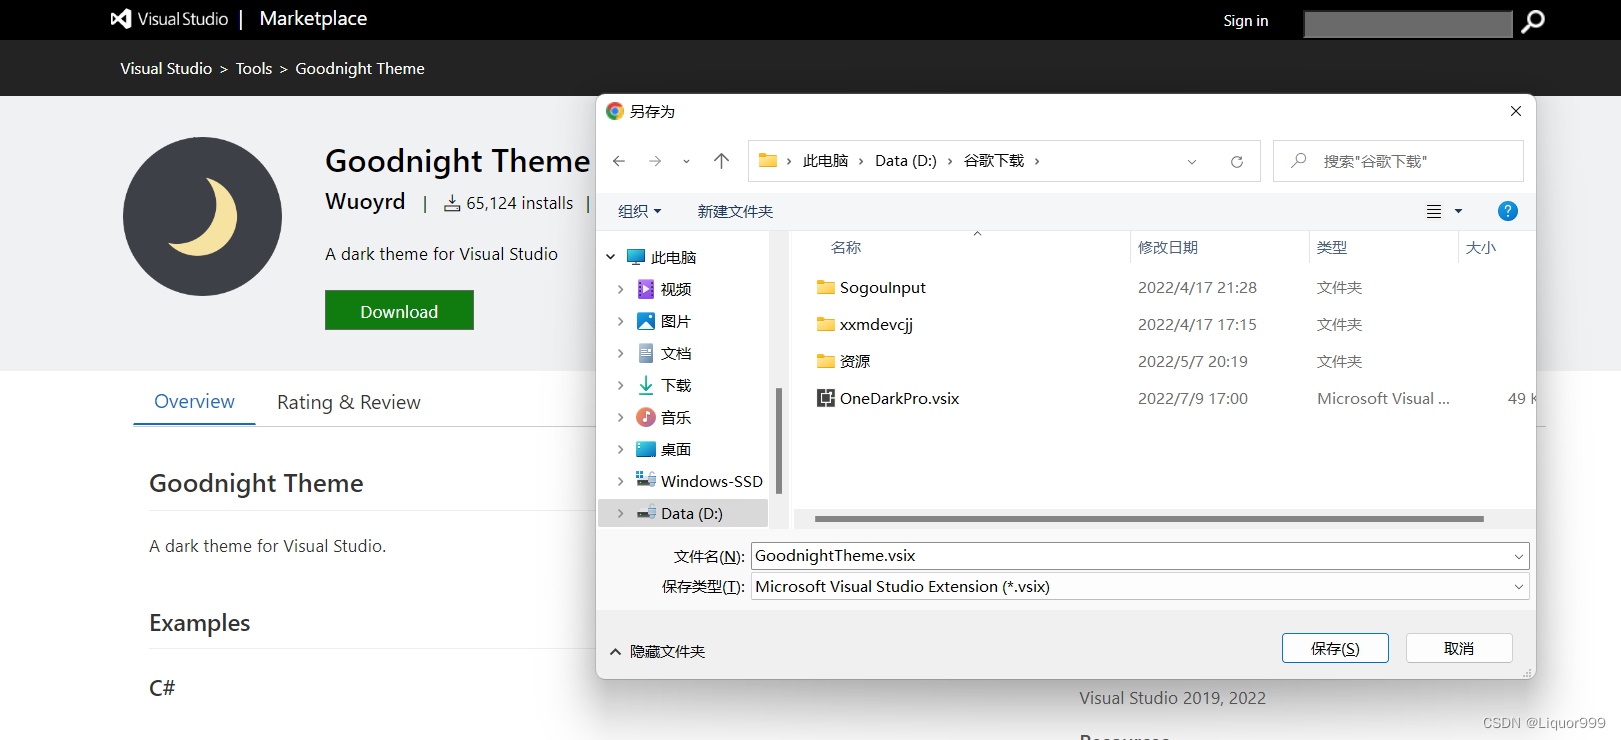Viewport: 1621px width, 740px height.
Task: Close the 另存为 save dialog
Action: [x=1516, y=111]
